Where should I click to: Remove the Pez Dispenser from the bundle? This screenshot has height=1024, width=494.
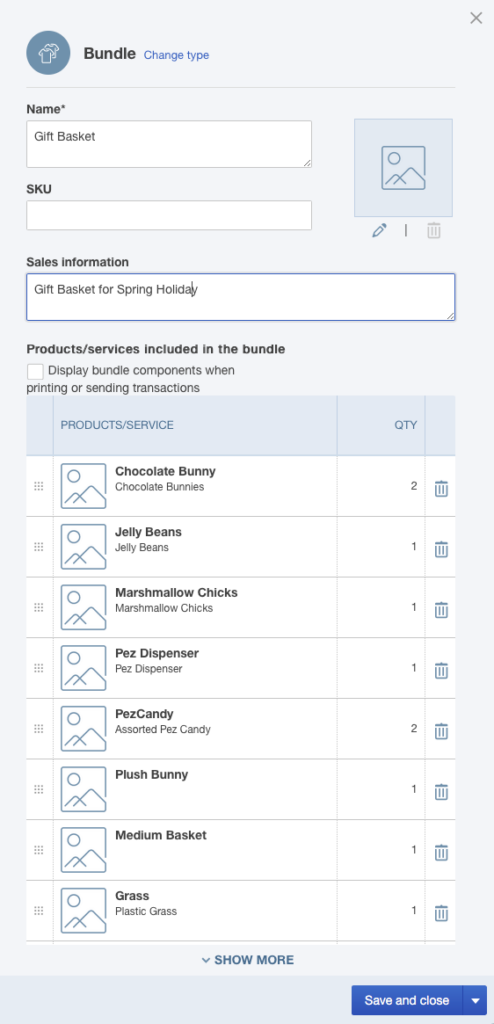[441, 670]
